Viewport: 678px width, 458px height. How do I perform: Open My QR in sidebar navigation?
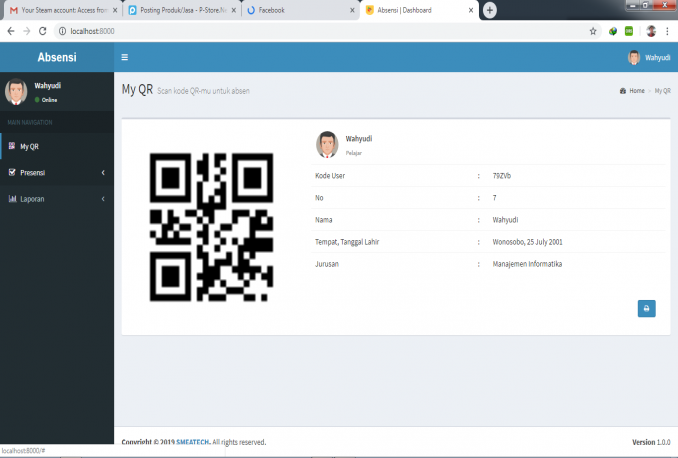57,147
